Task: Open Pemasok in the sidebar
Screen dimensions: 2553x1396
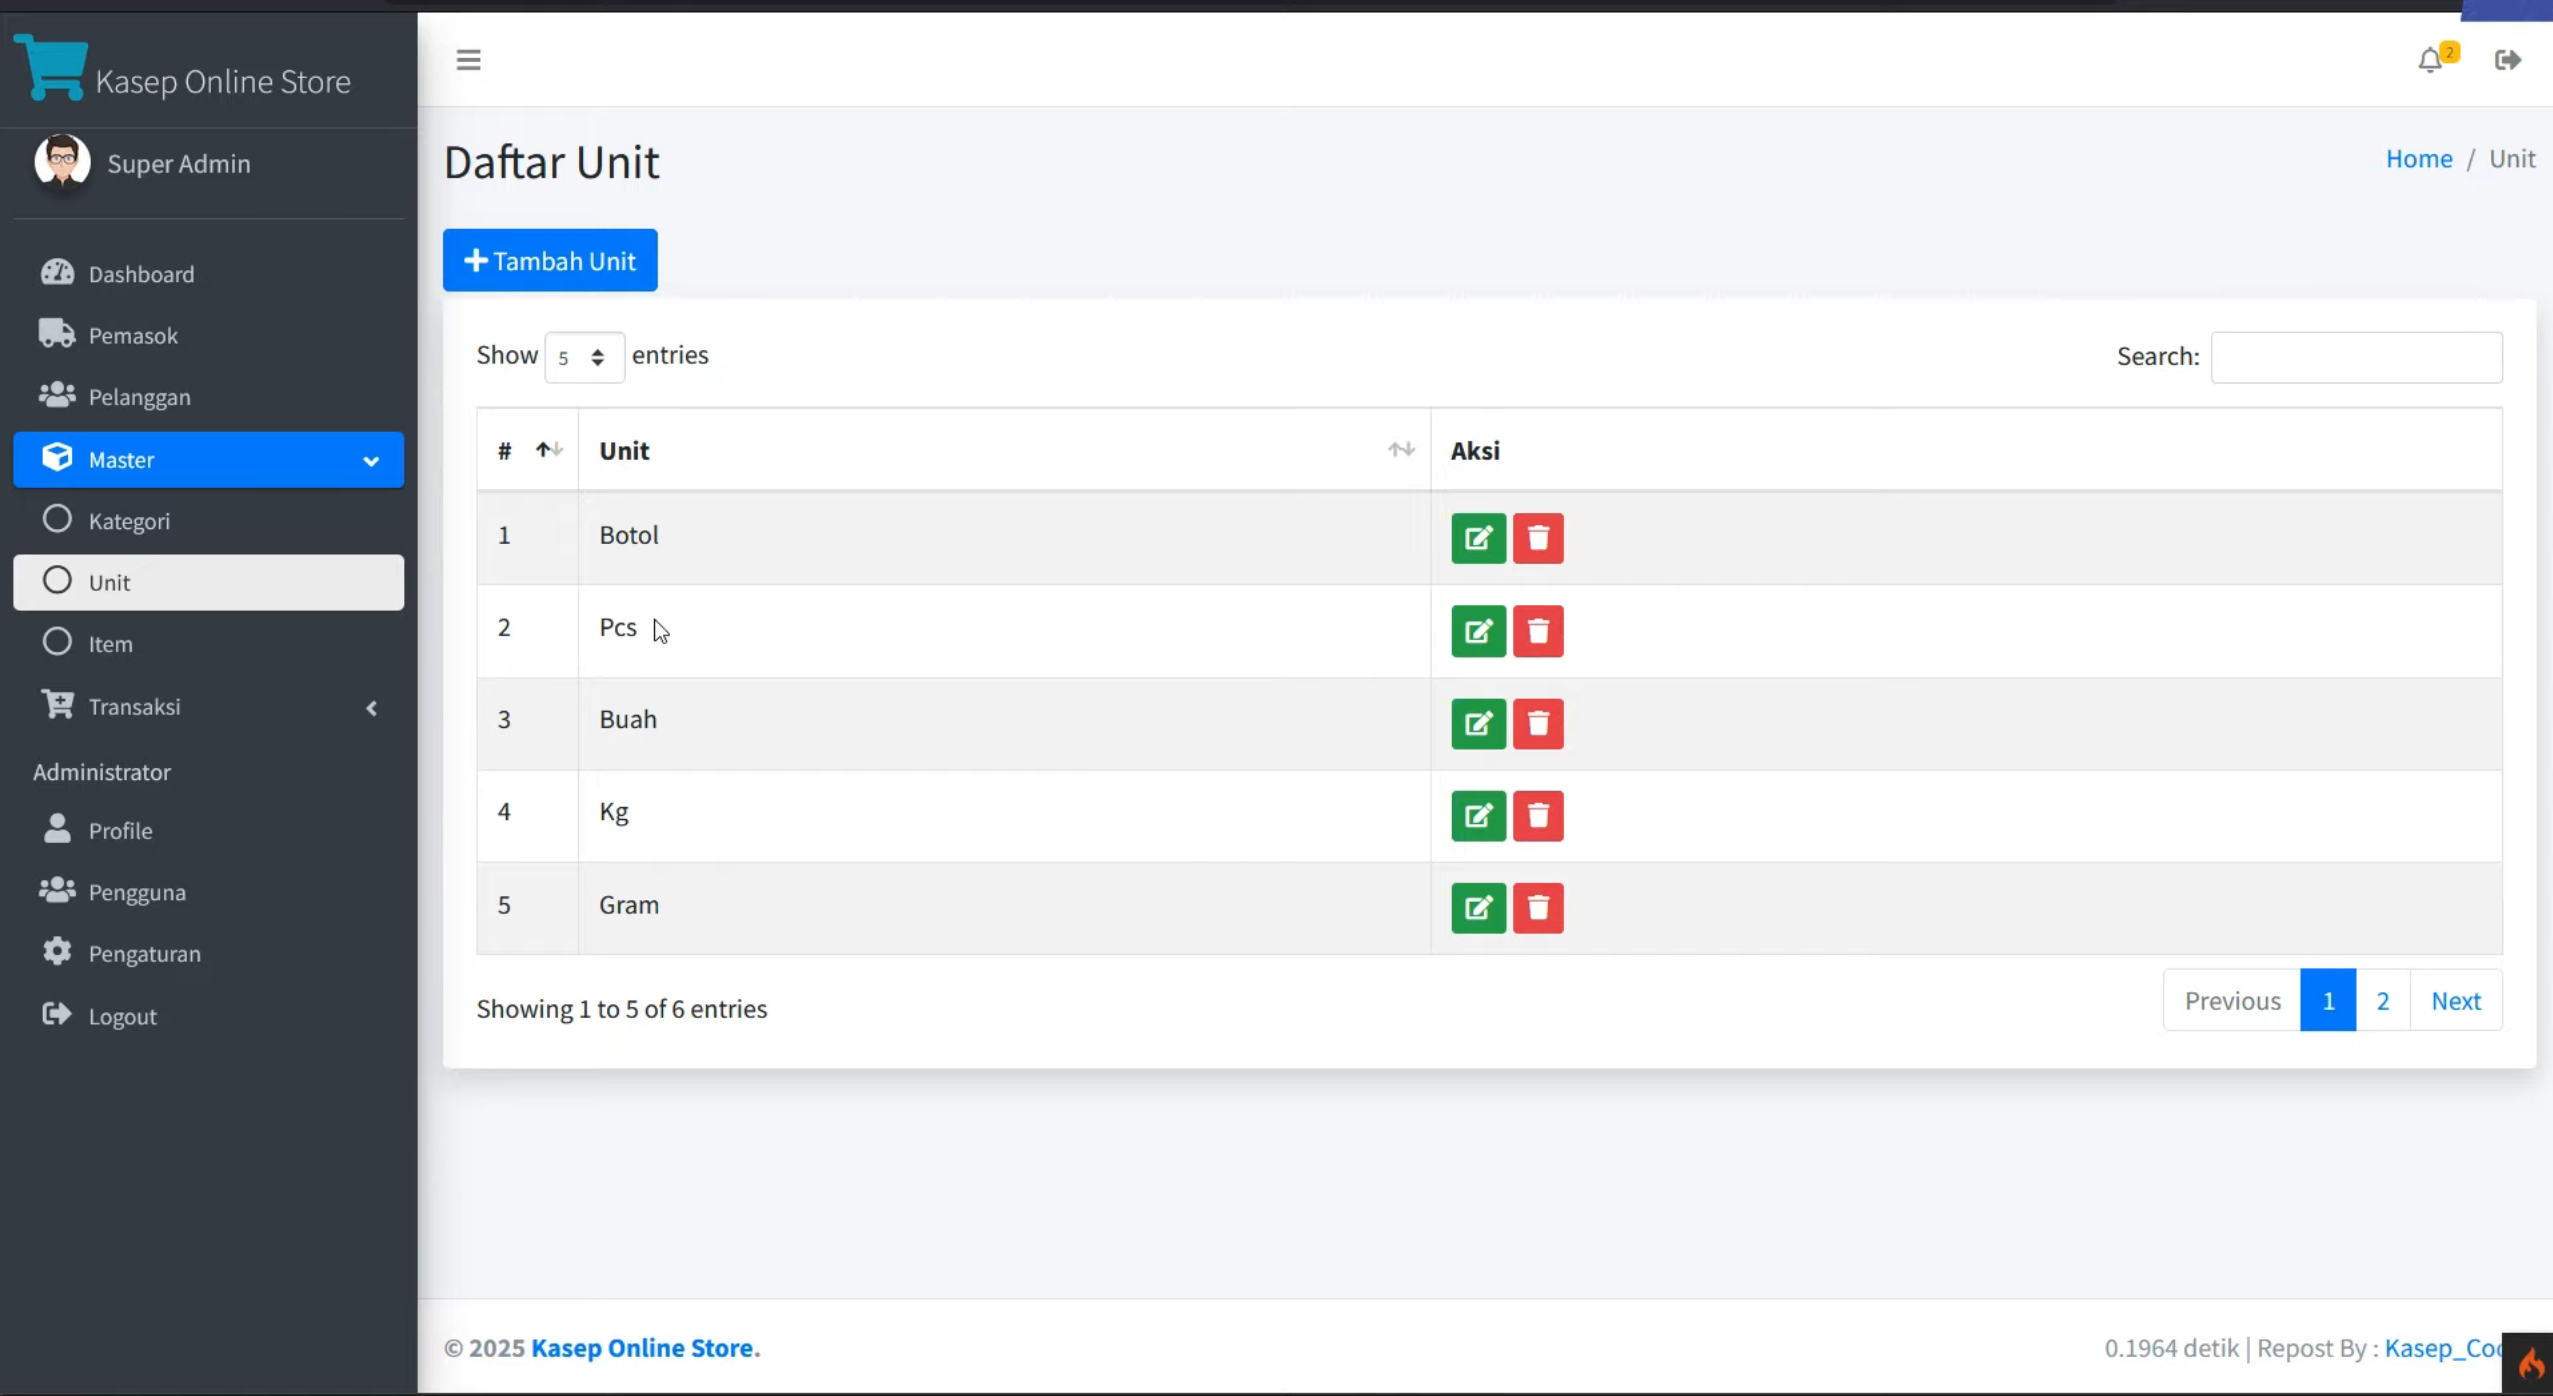Action: click(208, 335)
